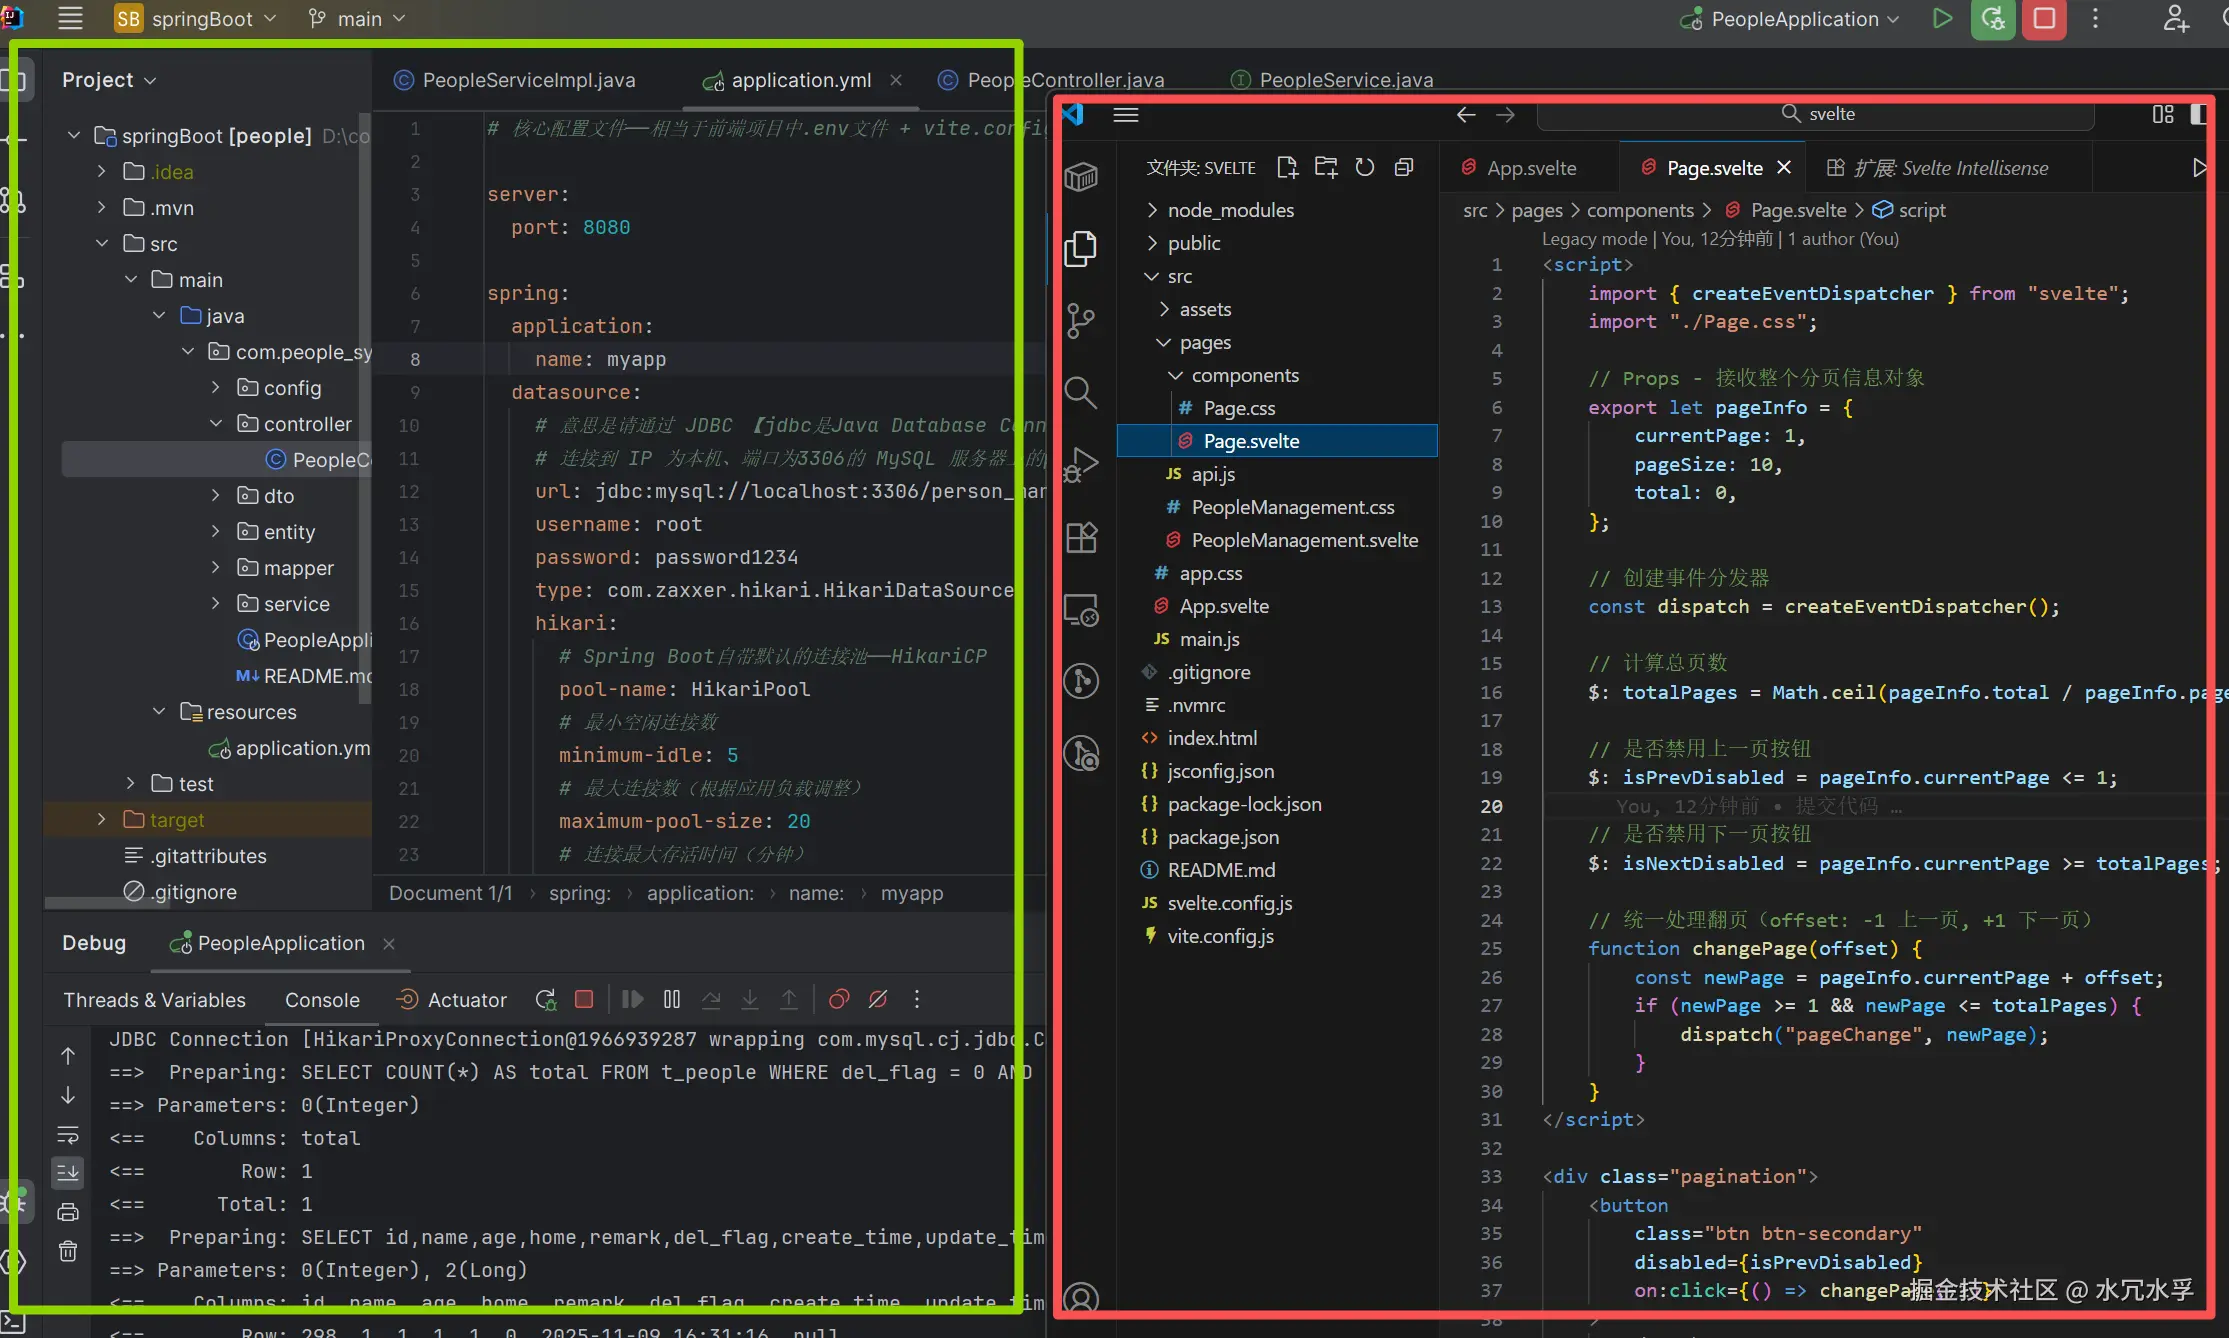This screenshot has height=1338, width=2229.
Task: Switch to App.svelte editor tab
Action: (1531, 168)
